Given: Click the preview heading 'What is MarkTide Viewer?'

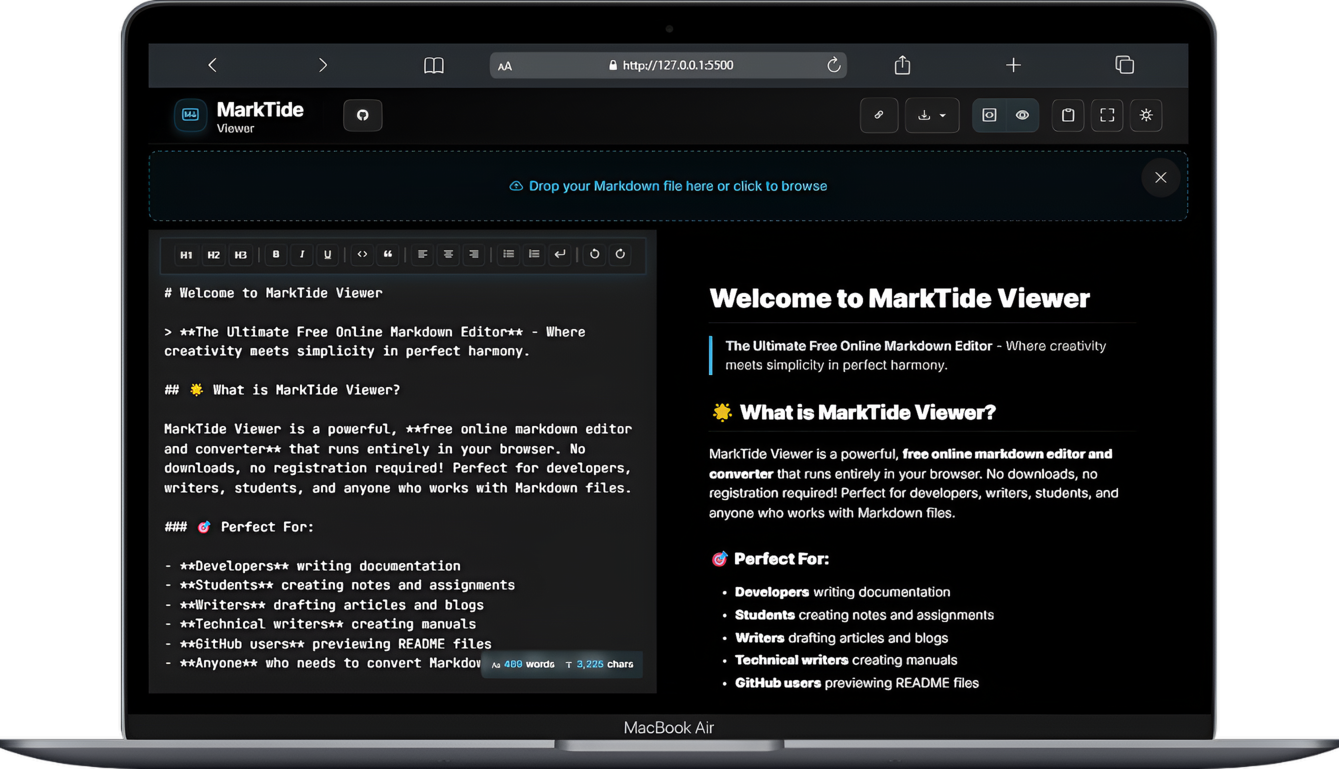Looking at the screenshot, I should [867, 412].
